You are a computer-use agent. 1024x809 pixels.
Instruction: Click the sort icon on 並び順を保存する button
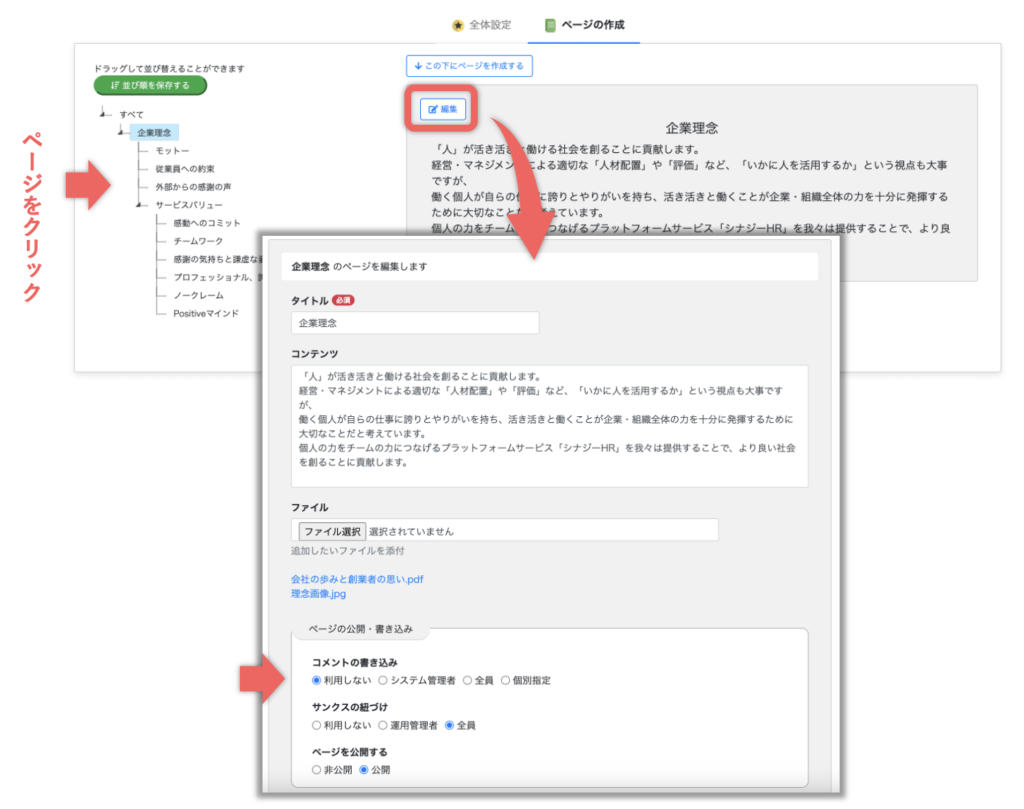115,86
